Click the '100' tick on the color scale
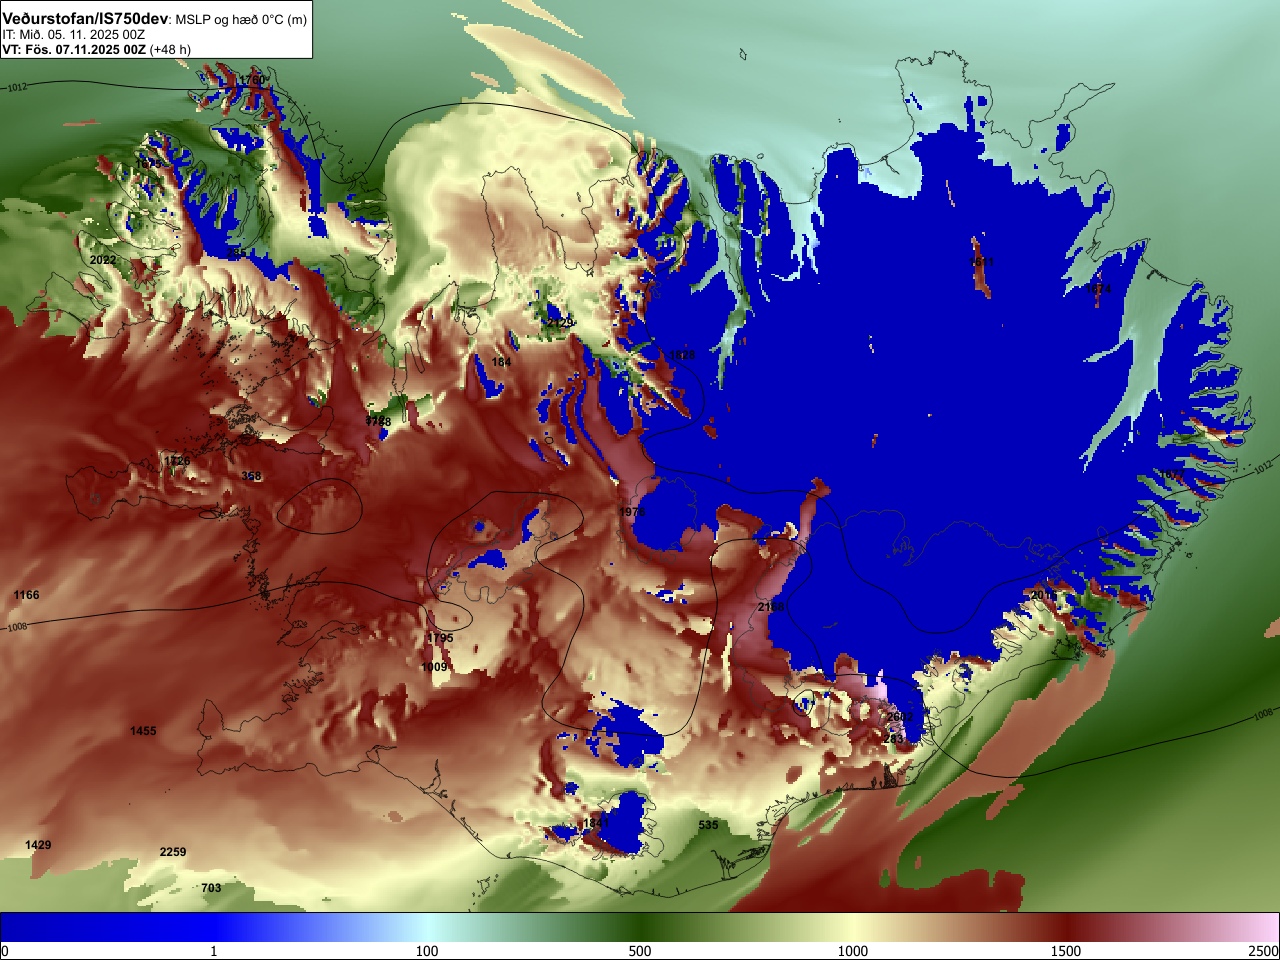 pos(427,951)
